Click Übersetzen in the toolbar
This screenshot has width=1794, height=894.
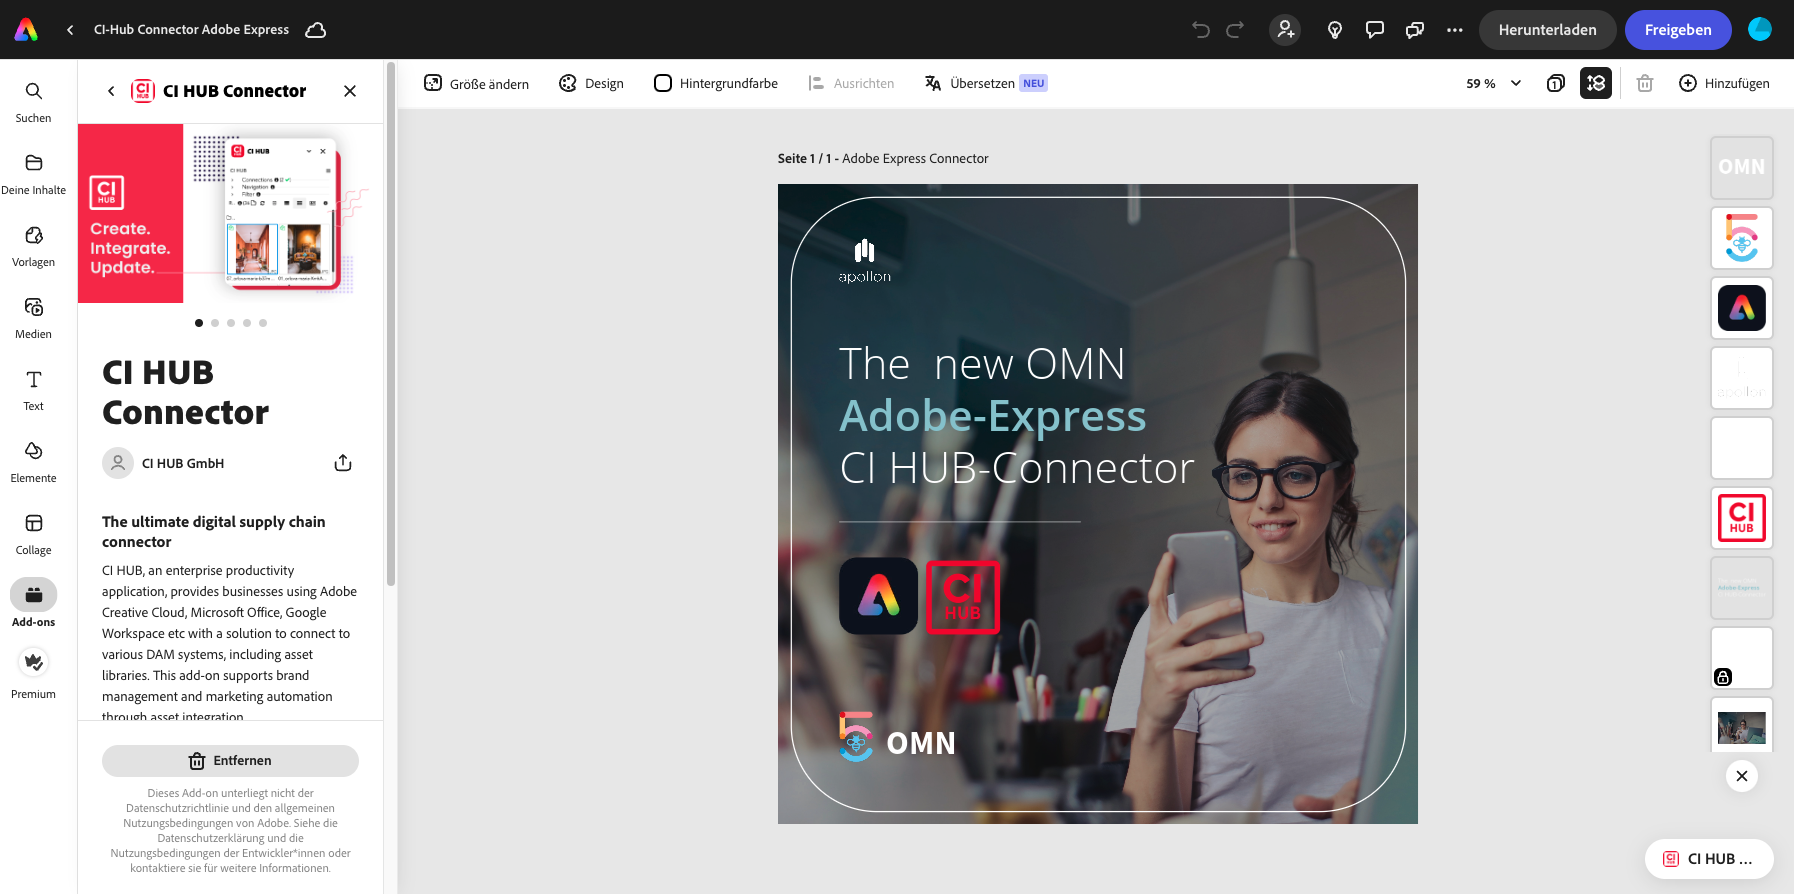click(x=985, y=84)
